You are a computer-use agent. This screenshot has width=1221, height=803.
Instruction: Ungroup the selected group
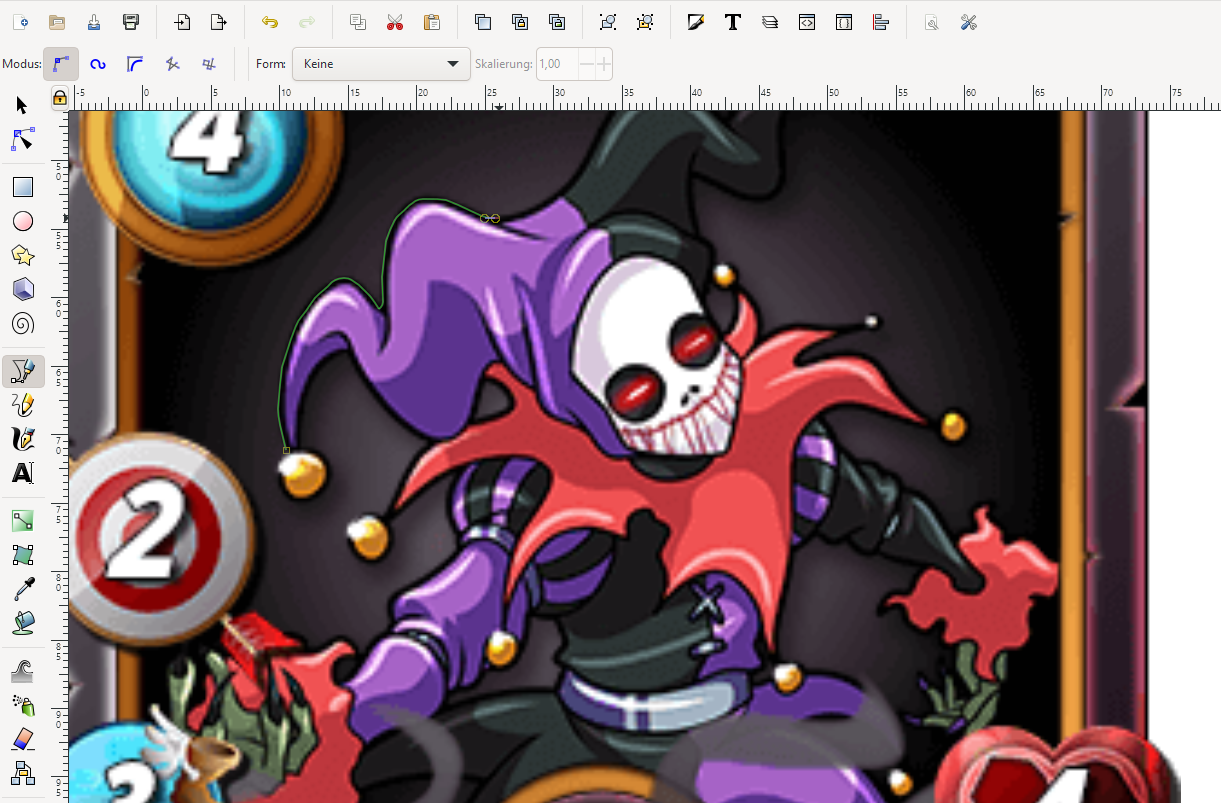click(x=645, y=22)
